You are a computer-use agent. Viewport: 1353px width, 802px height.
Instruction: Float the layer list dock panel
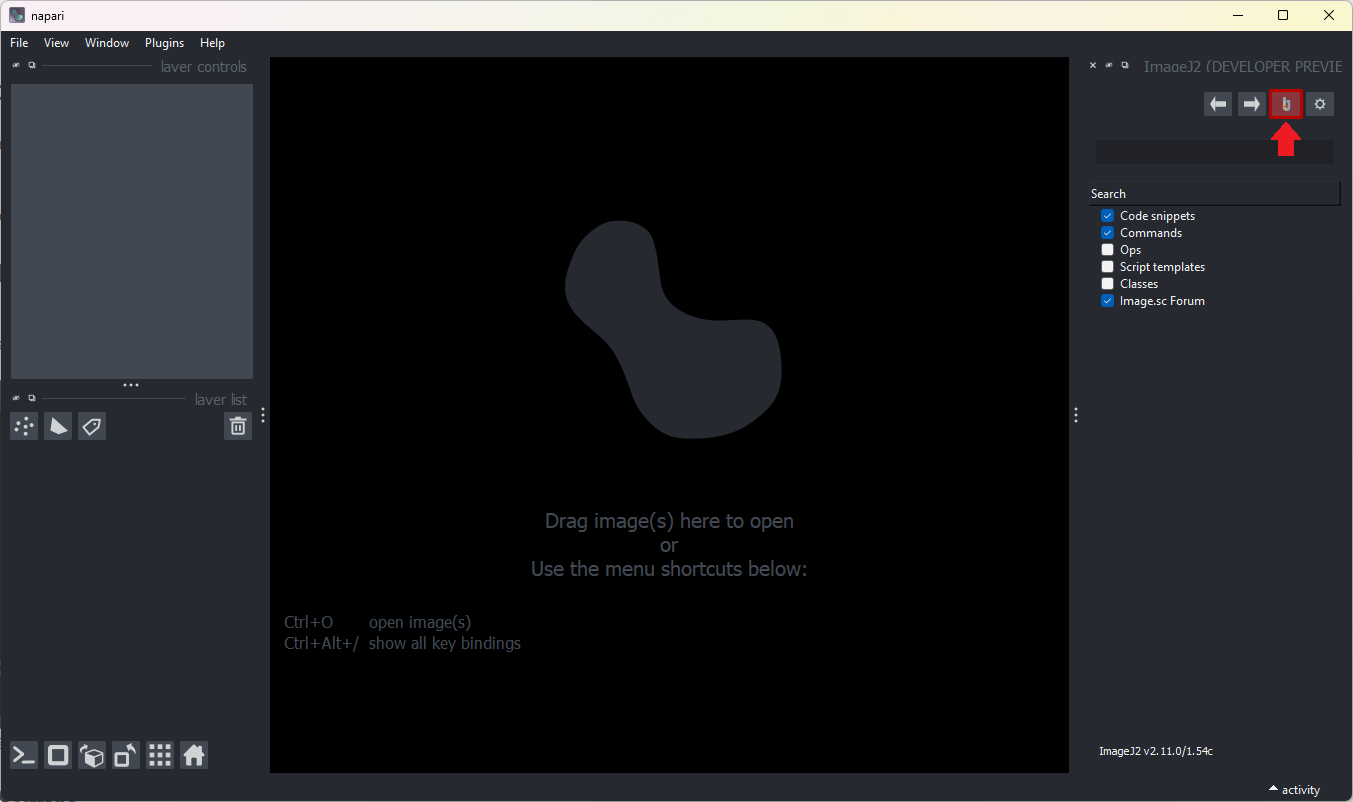click(31, 398)
